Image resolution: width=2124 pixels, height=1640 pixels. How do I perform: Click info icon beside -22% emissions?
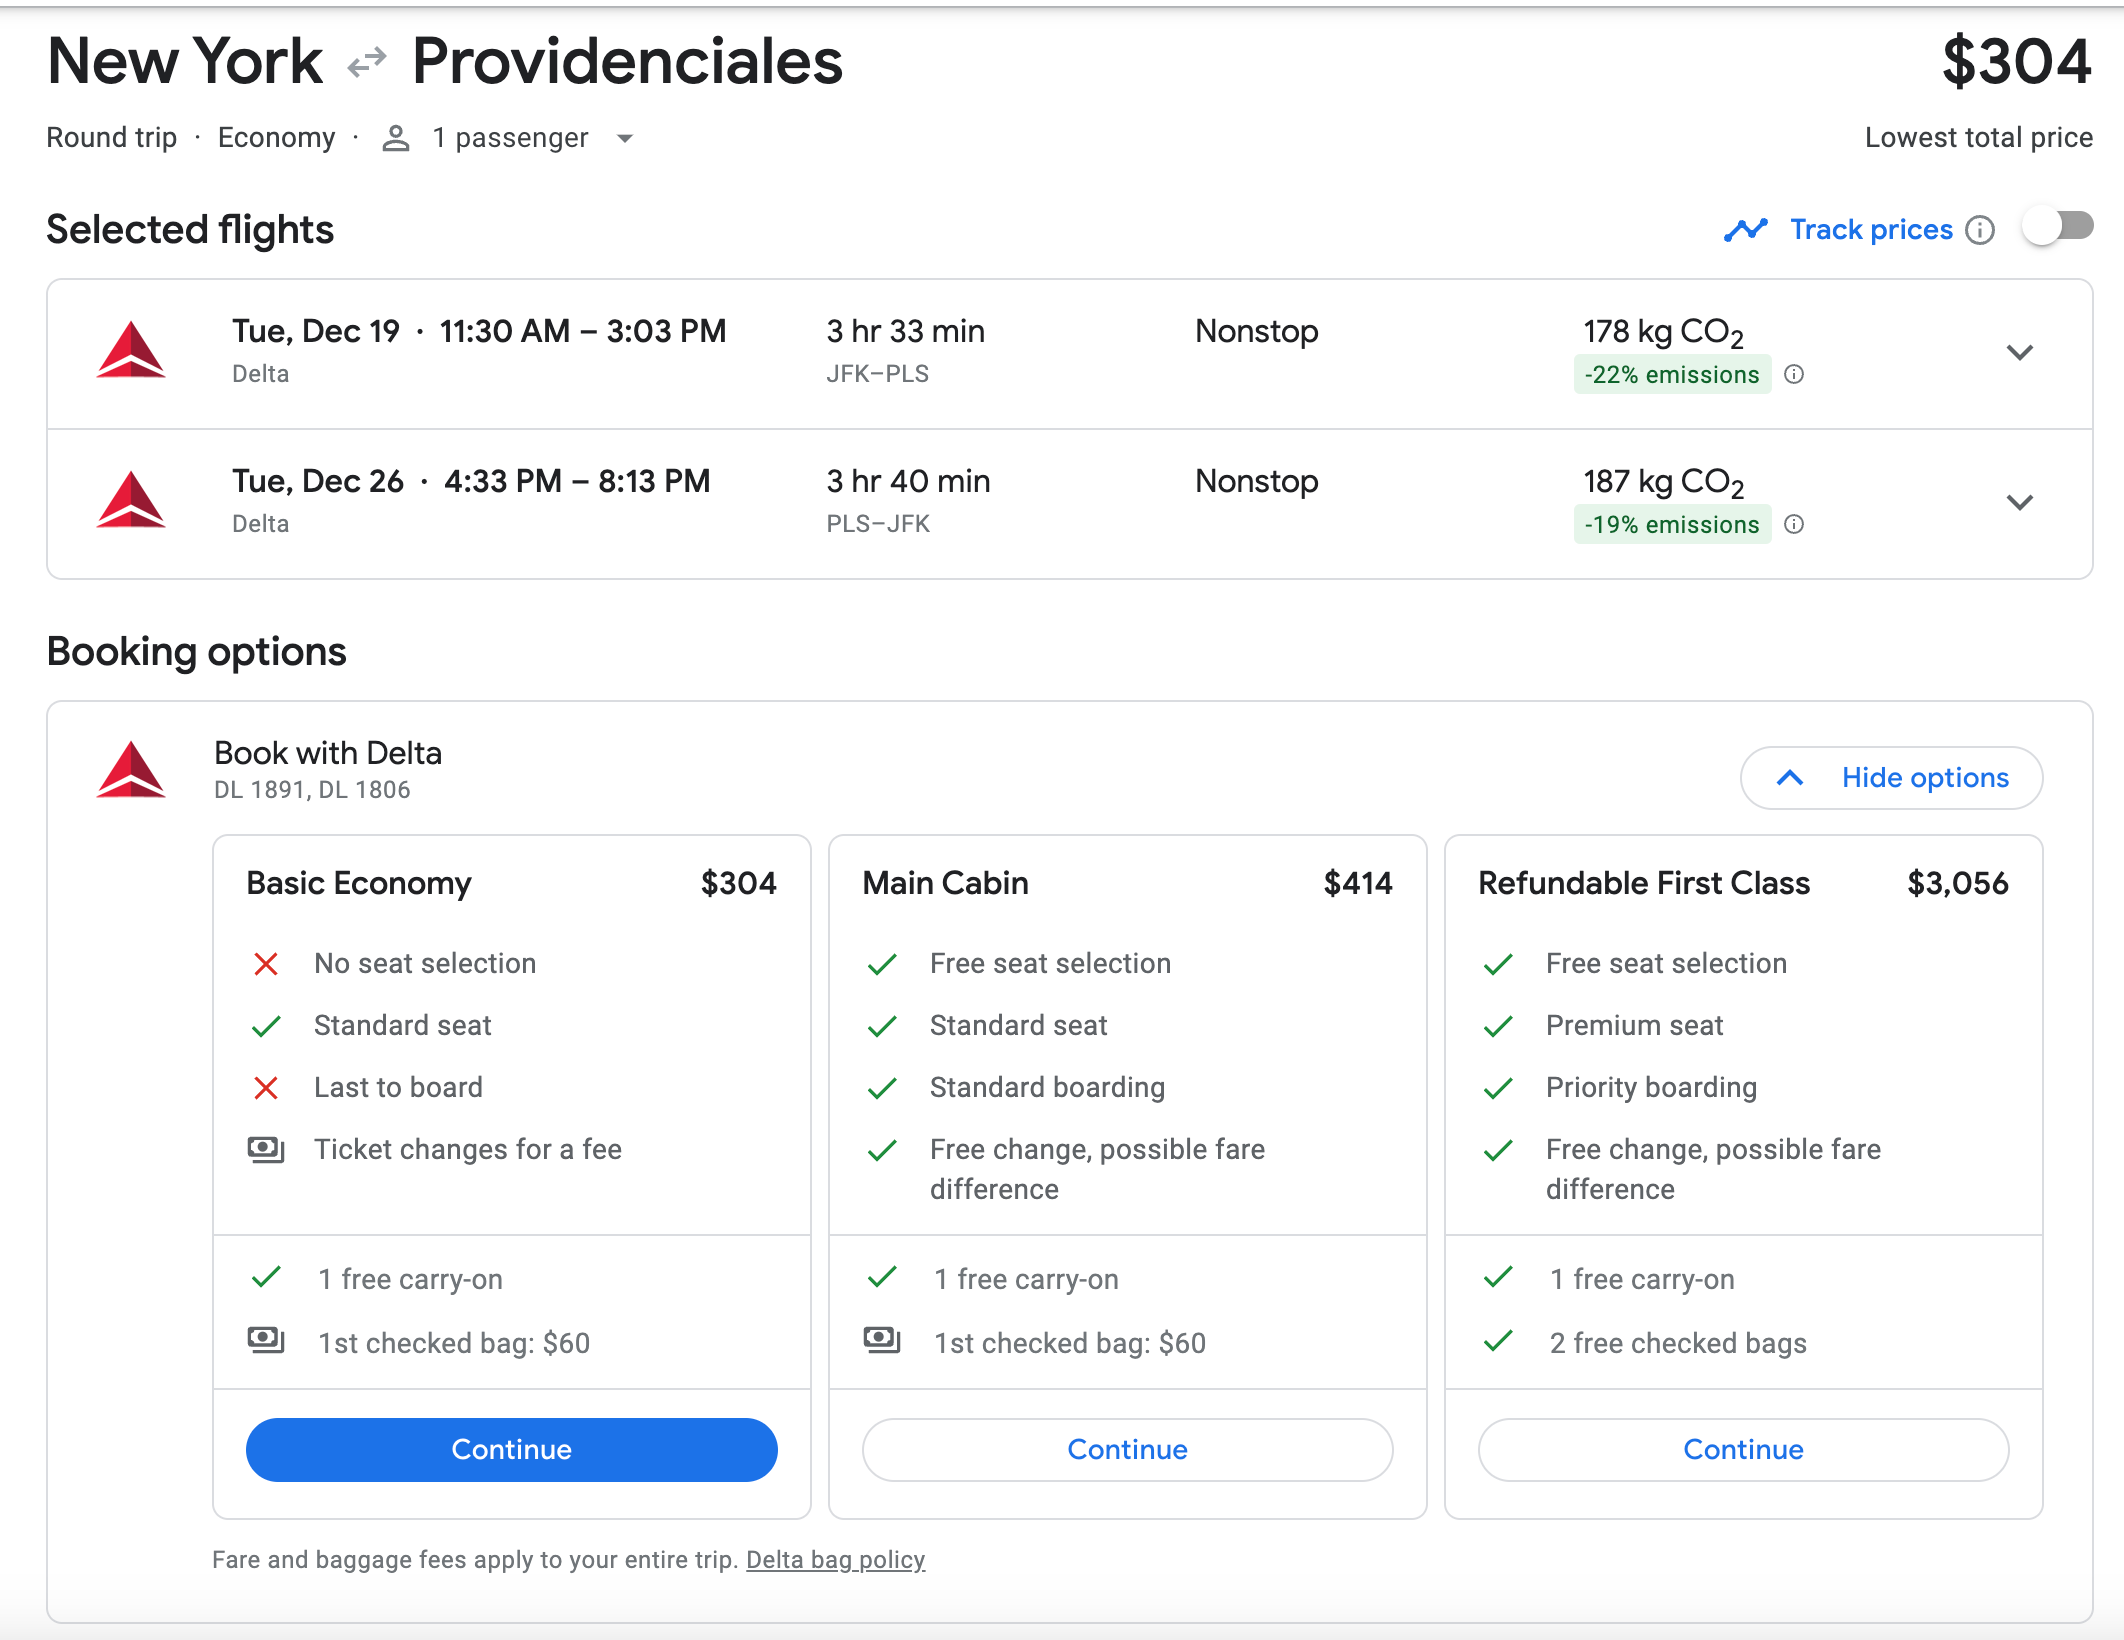coord(1794,375)
